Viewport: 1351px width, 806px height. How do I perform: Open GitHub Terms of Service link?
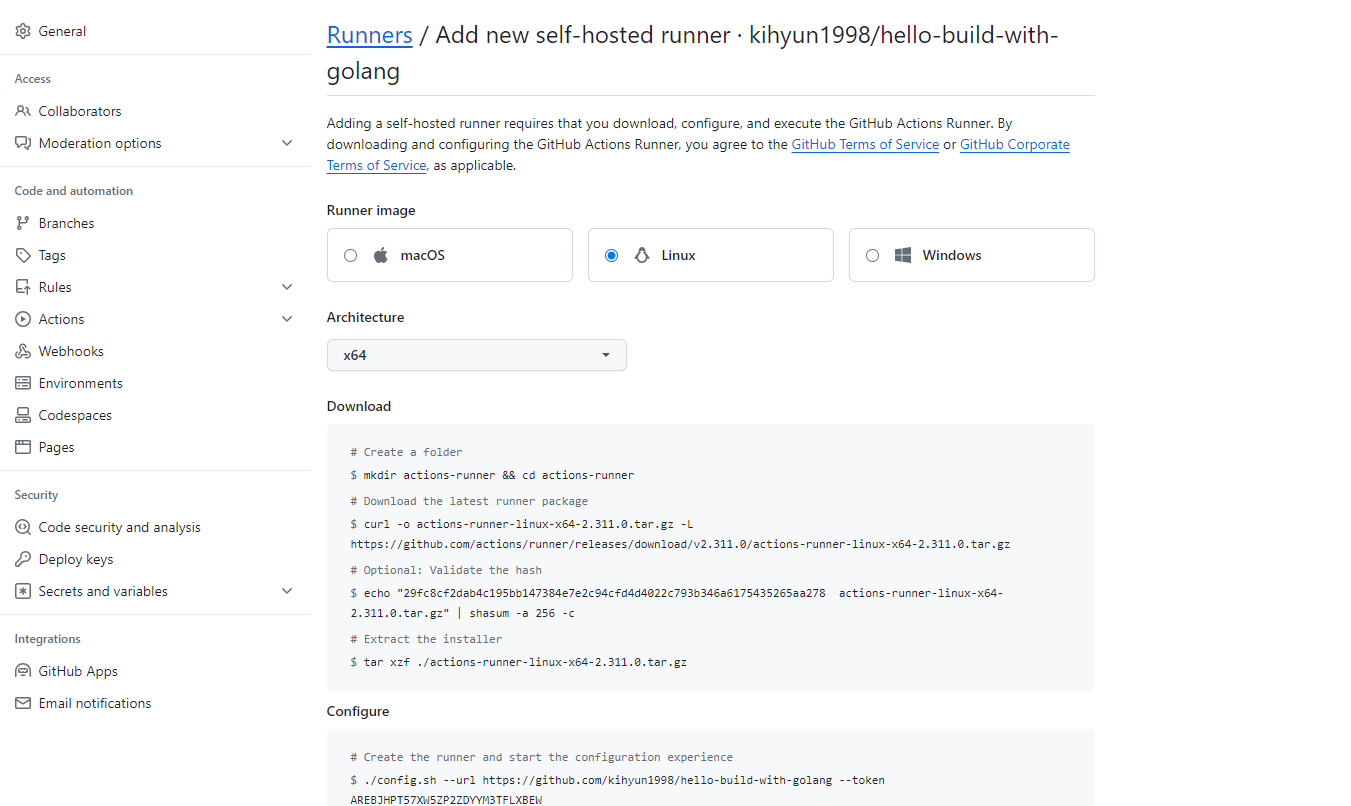tap(865, 144)
